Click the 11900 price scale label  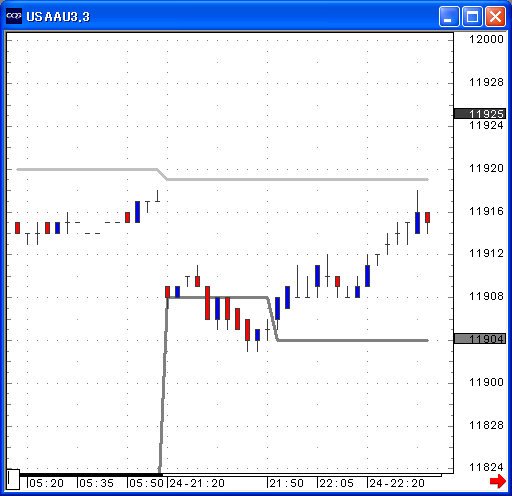(x=486, y=382)
